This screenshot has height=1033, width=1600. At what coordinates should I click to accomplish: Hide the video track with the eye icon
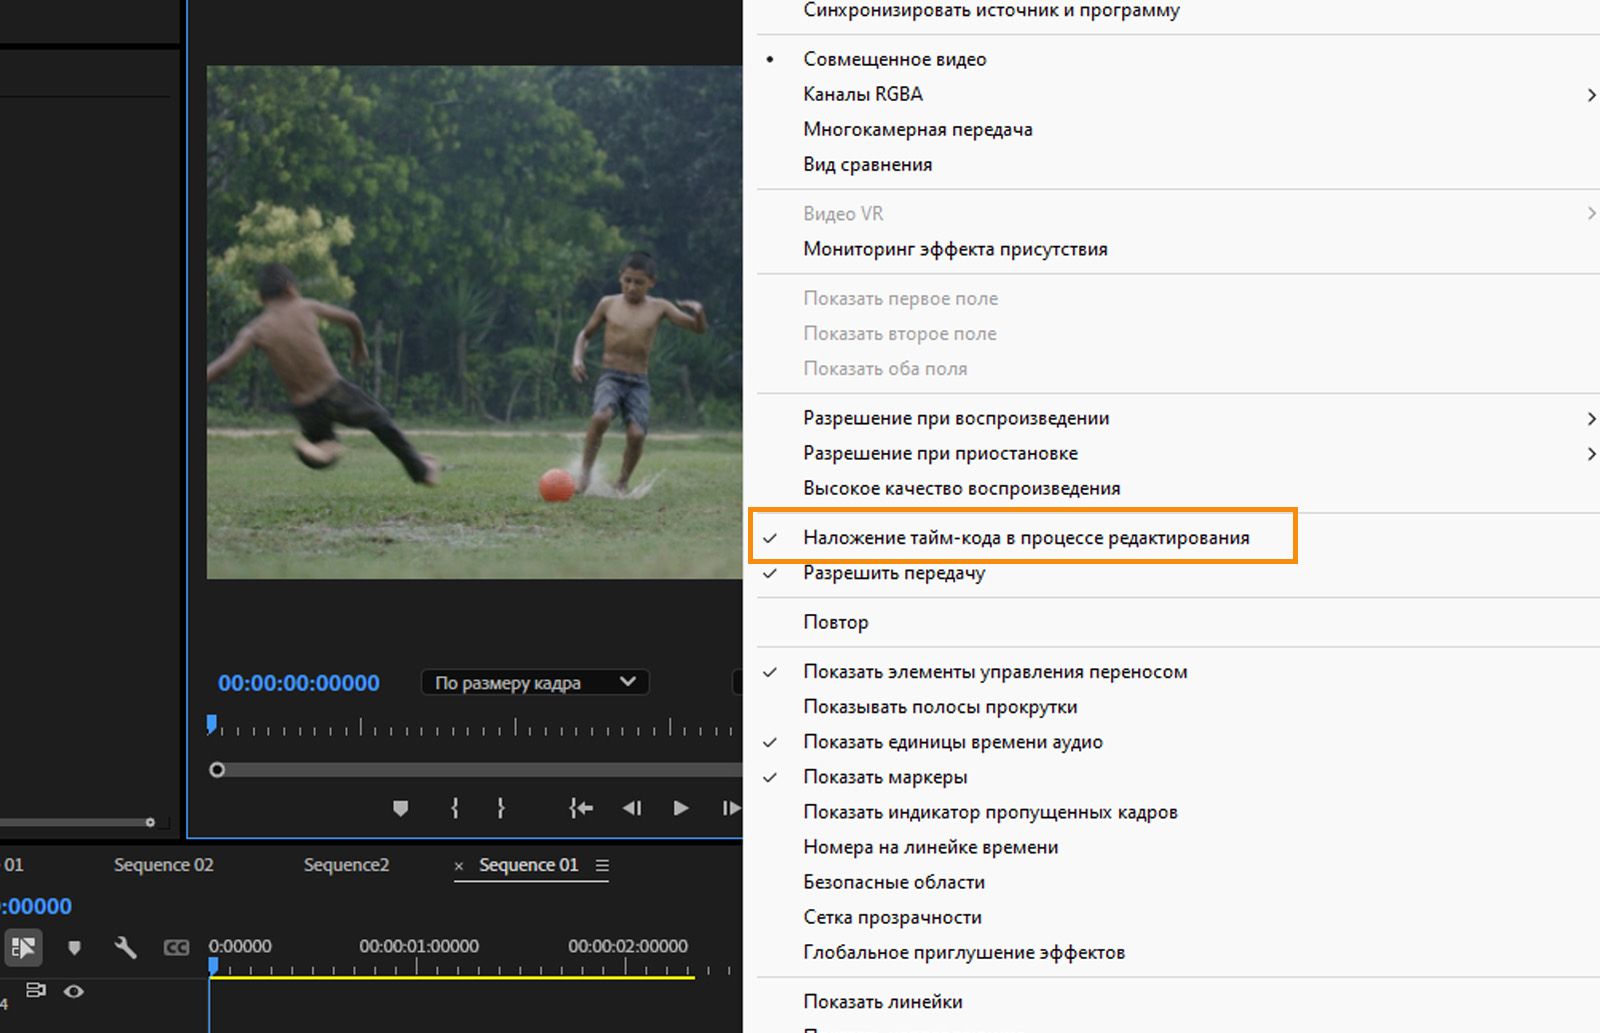click(74, 991)
